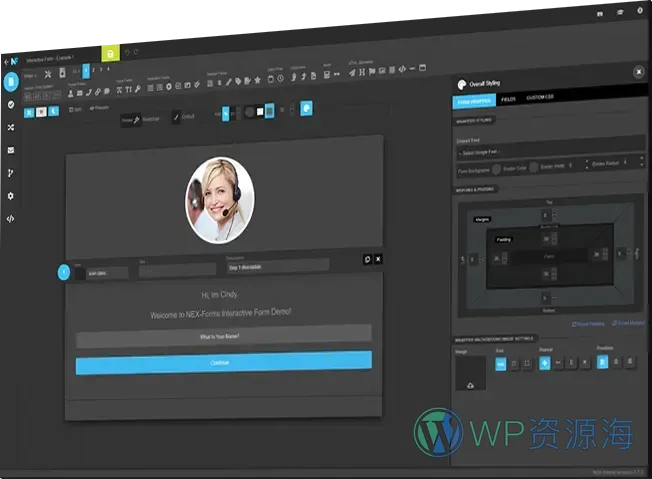Open the embed code sidebar icon

[10, 218]
